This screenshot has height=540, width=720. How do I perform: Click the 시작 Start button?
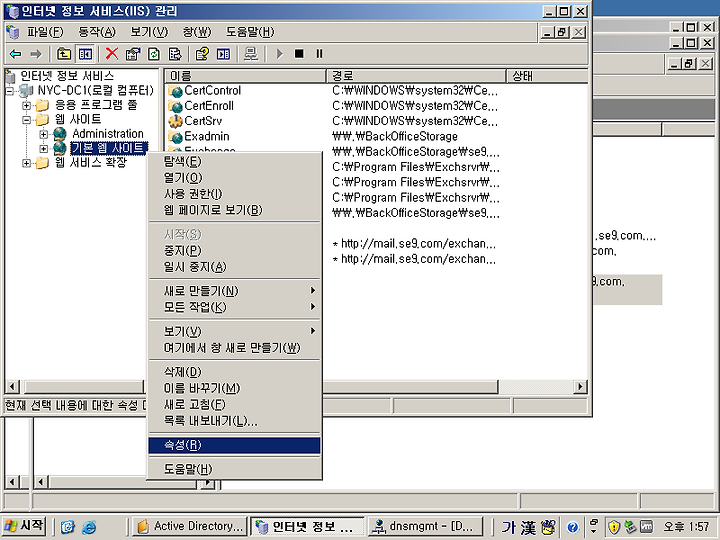click(x=24, y=526)
